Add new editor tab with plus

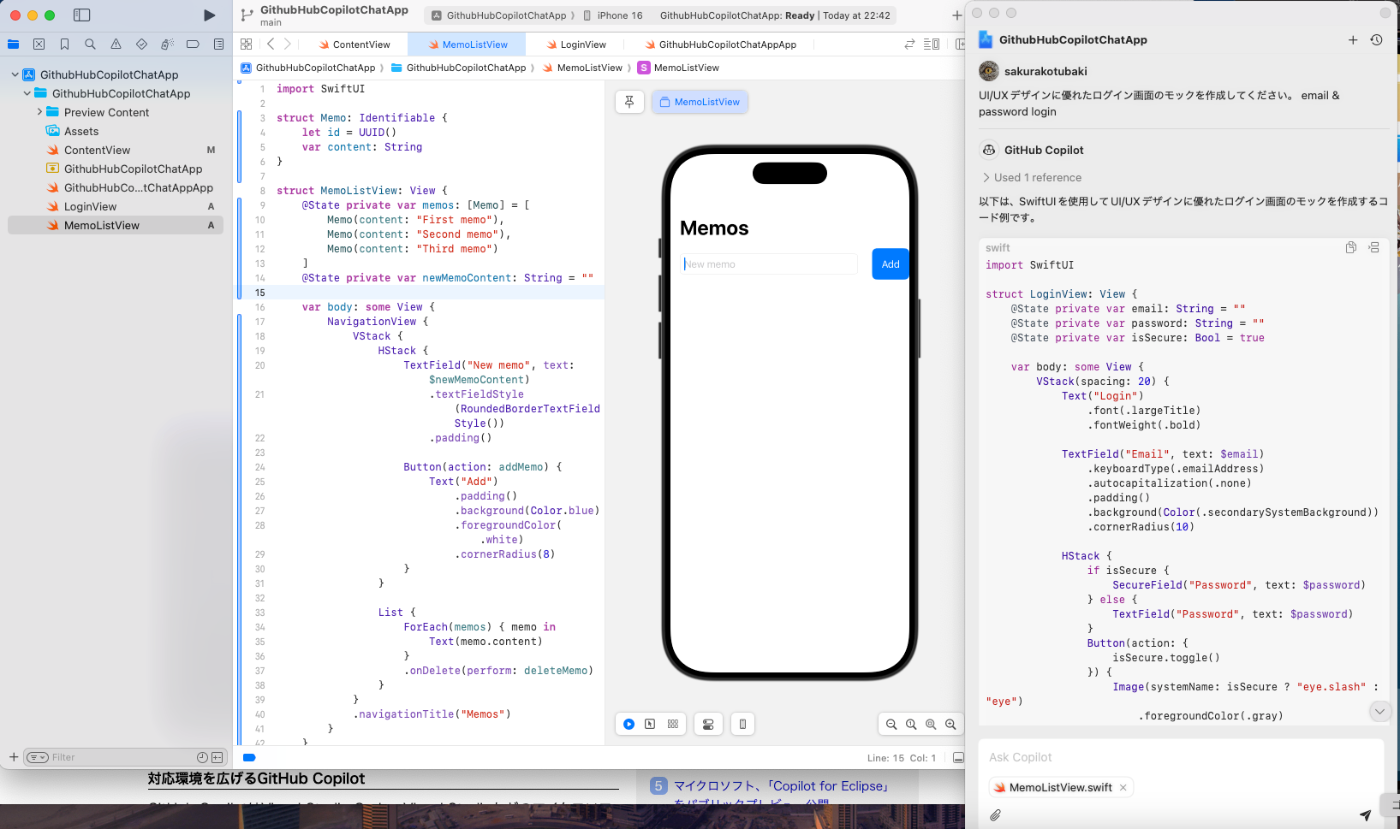click(x=957, y=15)
